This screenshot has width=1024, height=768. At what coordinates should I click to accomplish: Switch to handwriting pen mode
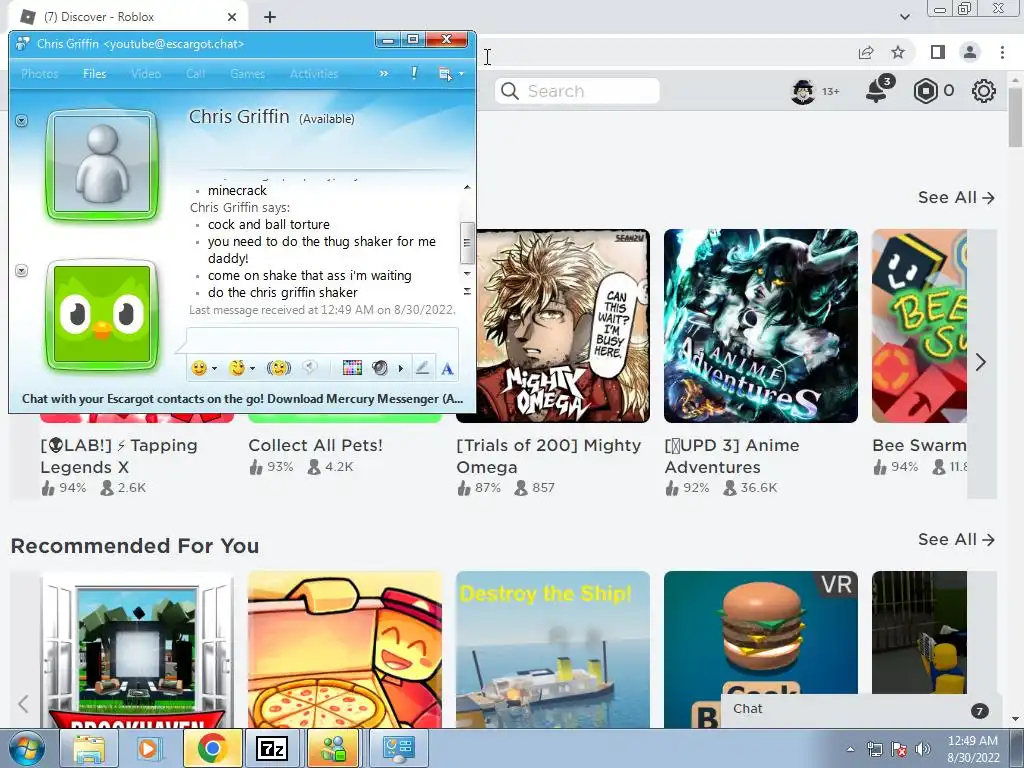coord(423,368)
